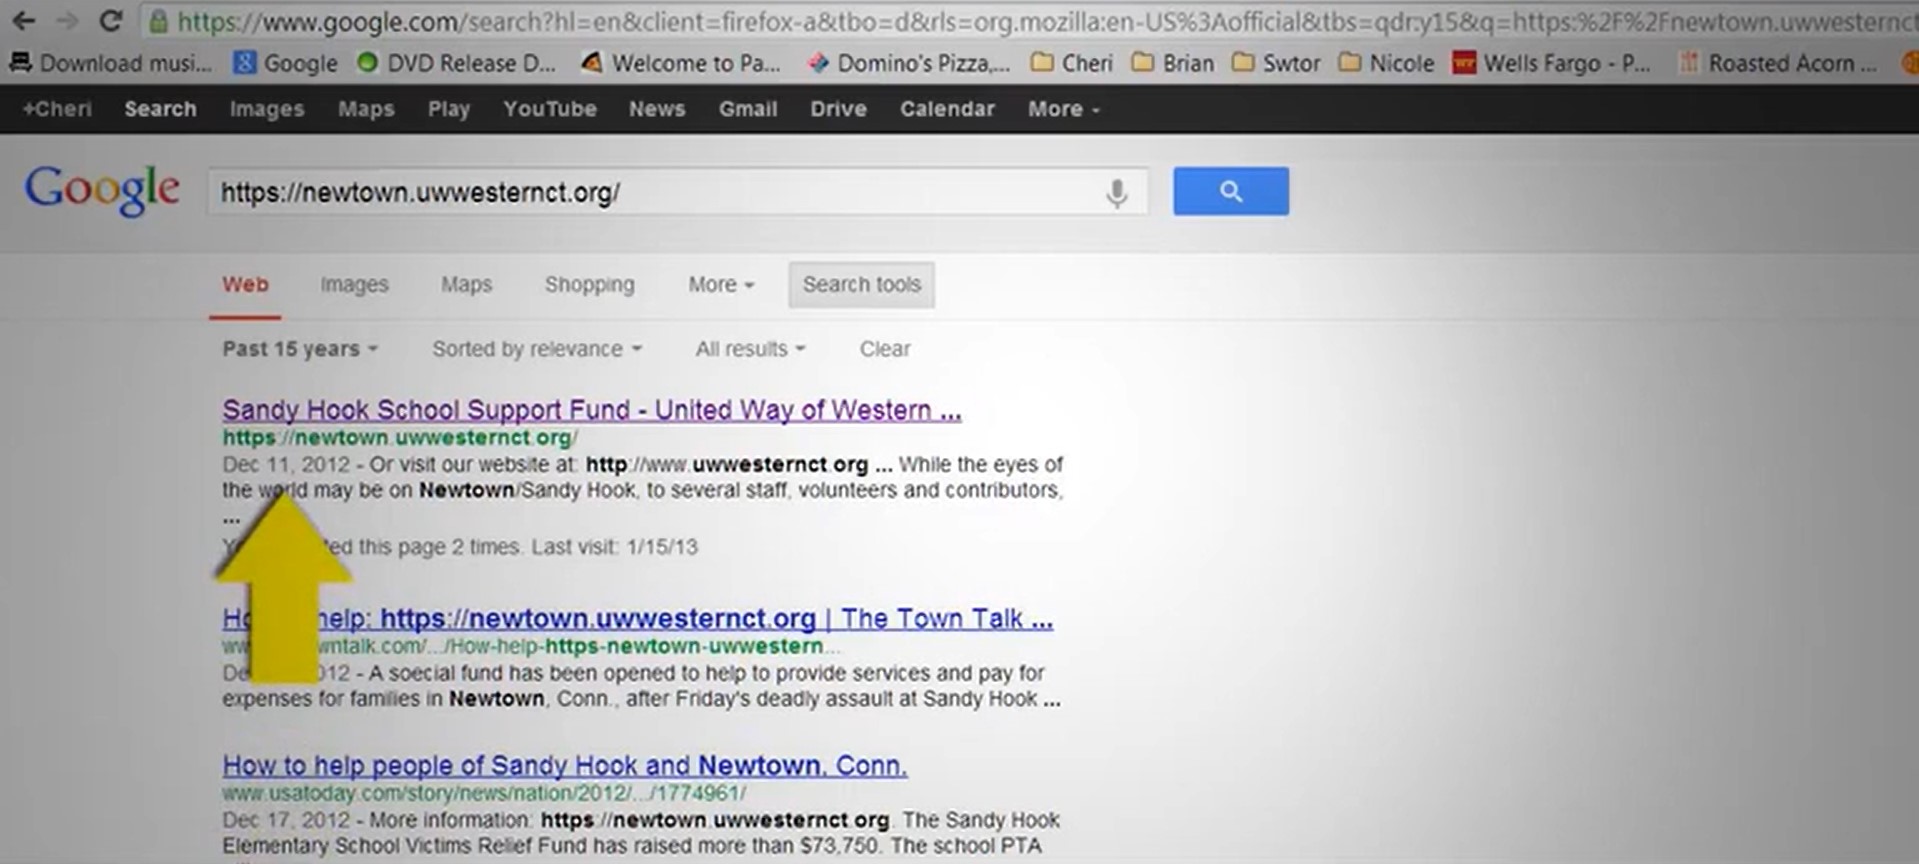This screenshot has height=864, width=1919.
Task: Open Drive from the black Google bar
Action: 838,109
